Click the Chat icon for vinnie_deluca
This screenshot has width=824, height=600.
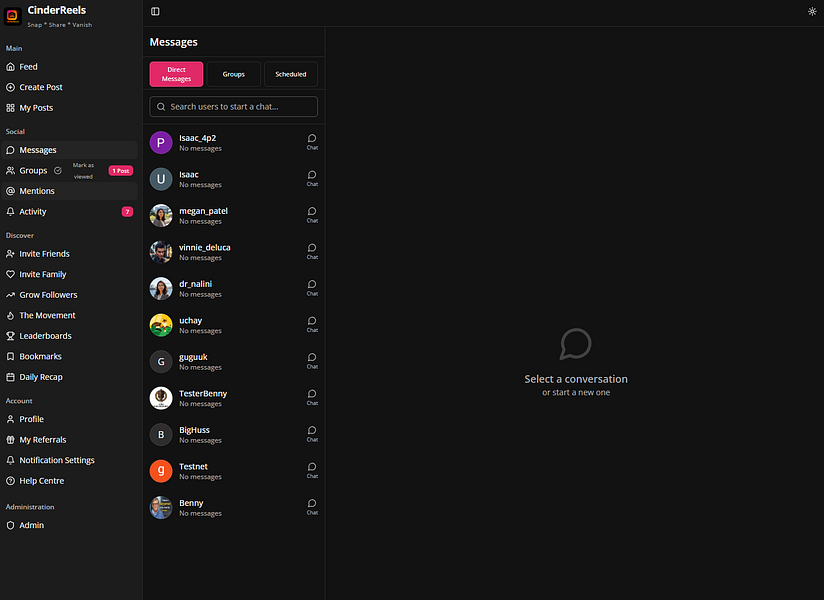click(312, 251)
